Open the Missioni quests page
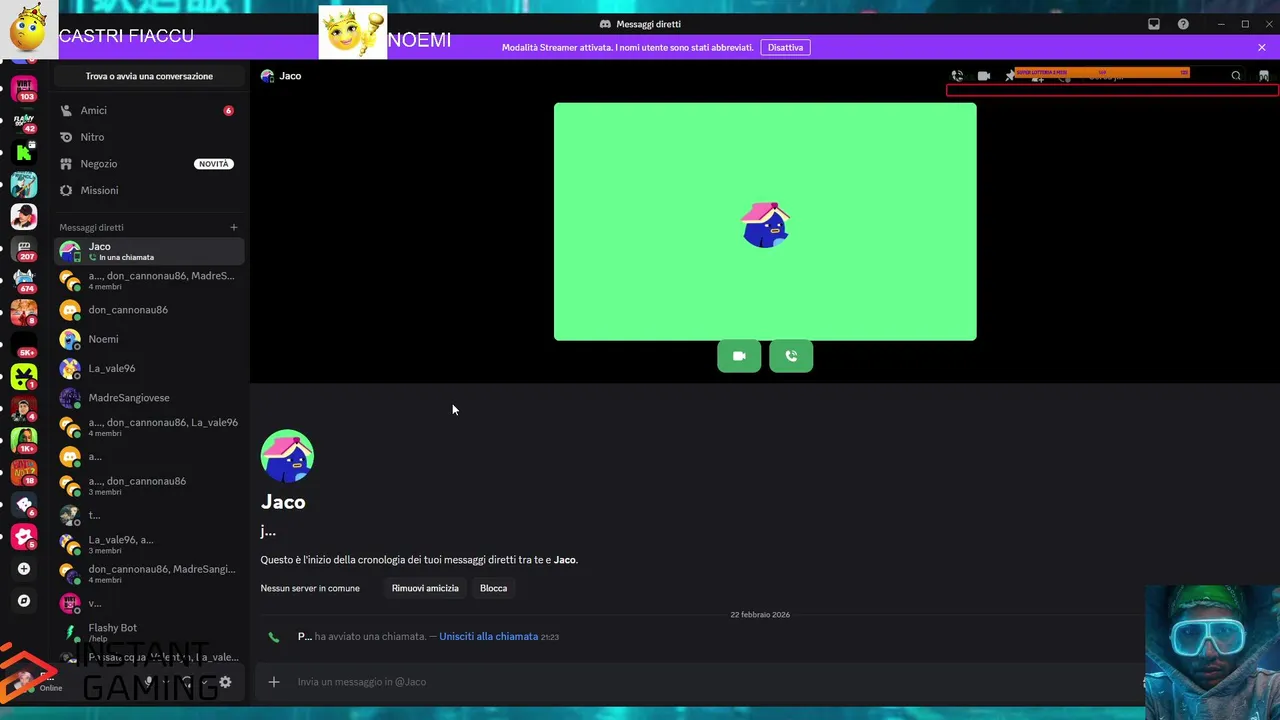The height and width of the screenshot is (720, 1280). 148,190
